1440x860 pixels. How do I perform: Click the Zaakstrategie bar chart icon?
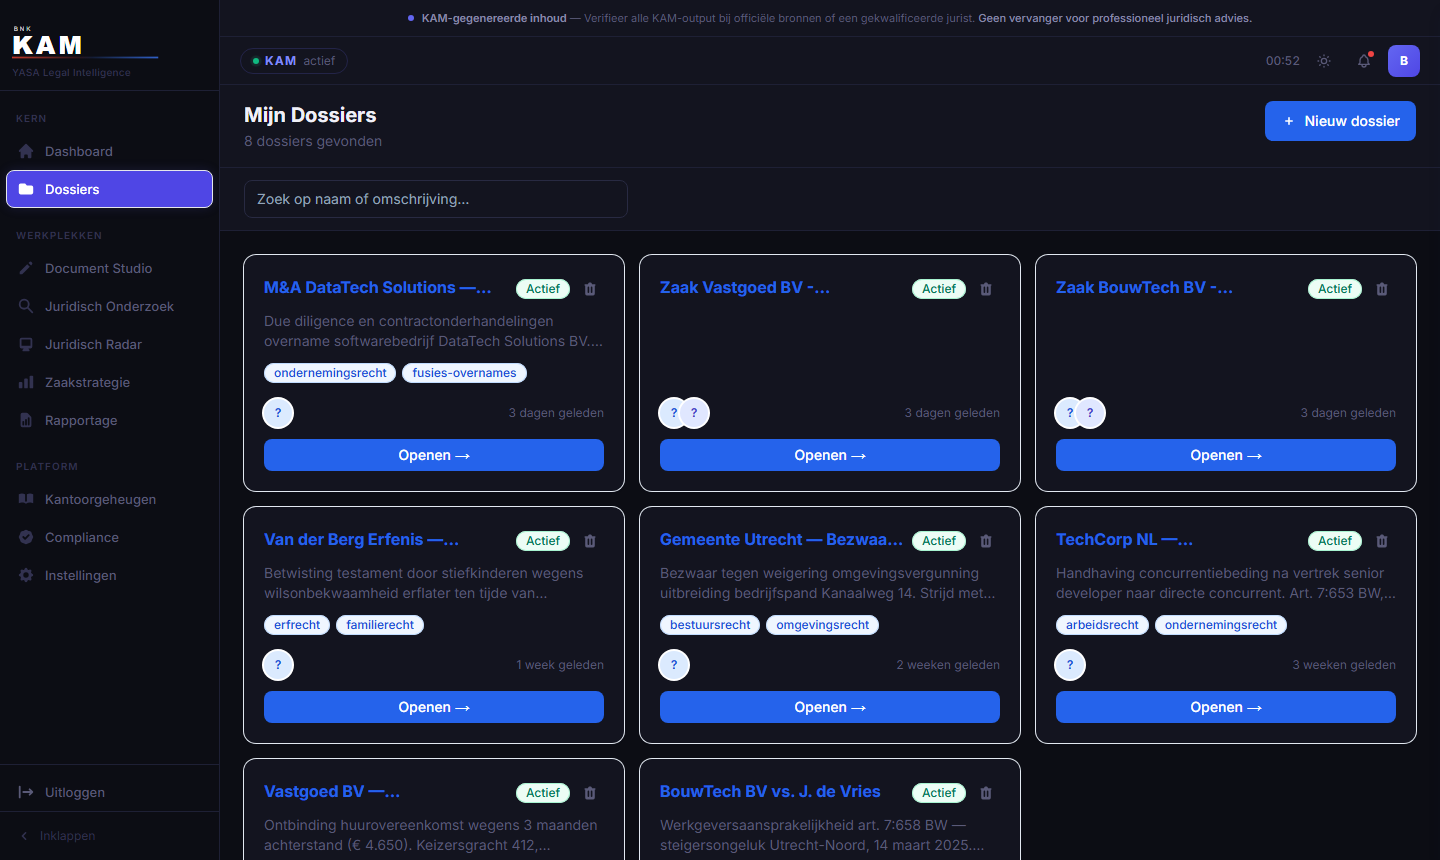pos(26,382)
